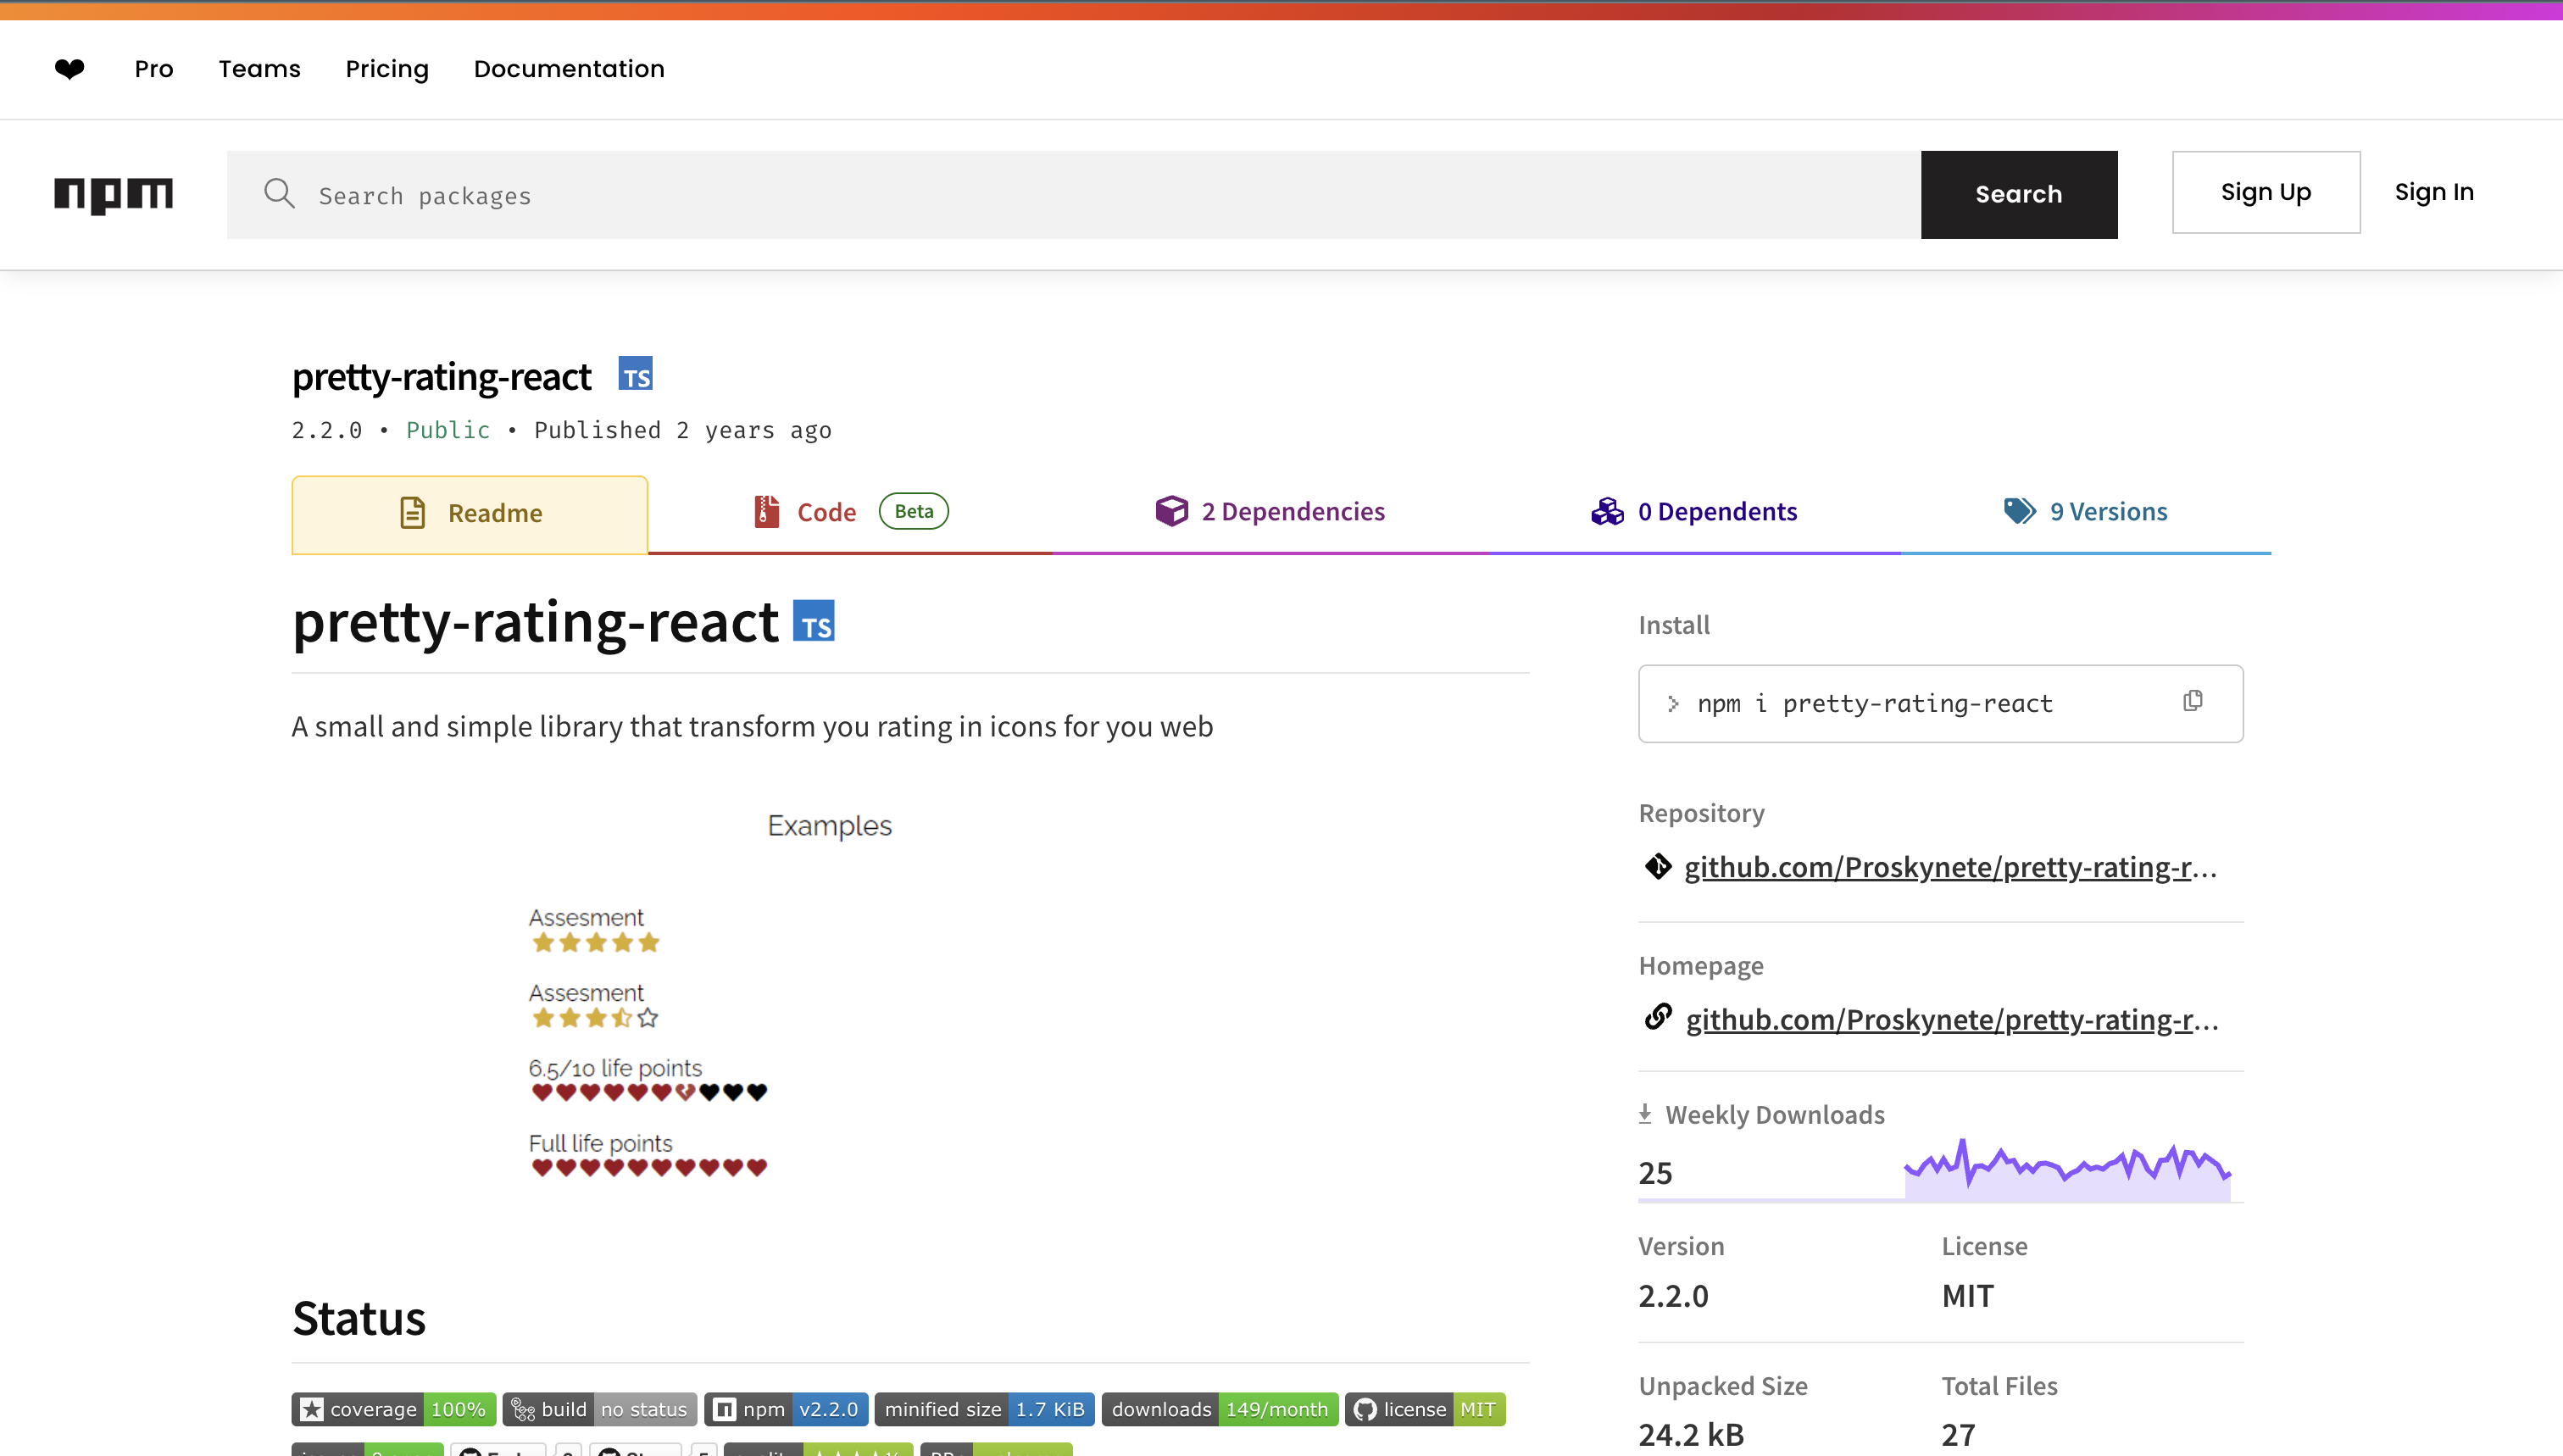2563x1456 pixels.
Task: Open the 0 Dependents tab
Action: coord(1694,513)
